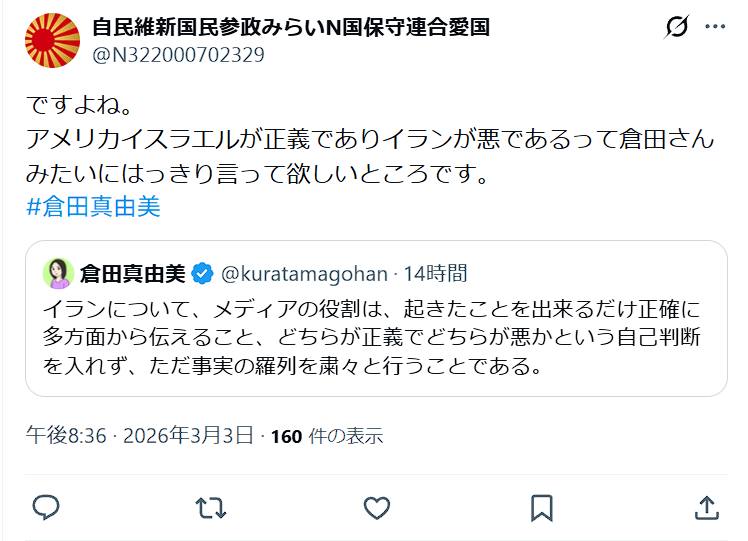Click quoted author name 倉田真由美
The width and height of the screenshot is (748, 541).
tap(132, 273)
